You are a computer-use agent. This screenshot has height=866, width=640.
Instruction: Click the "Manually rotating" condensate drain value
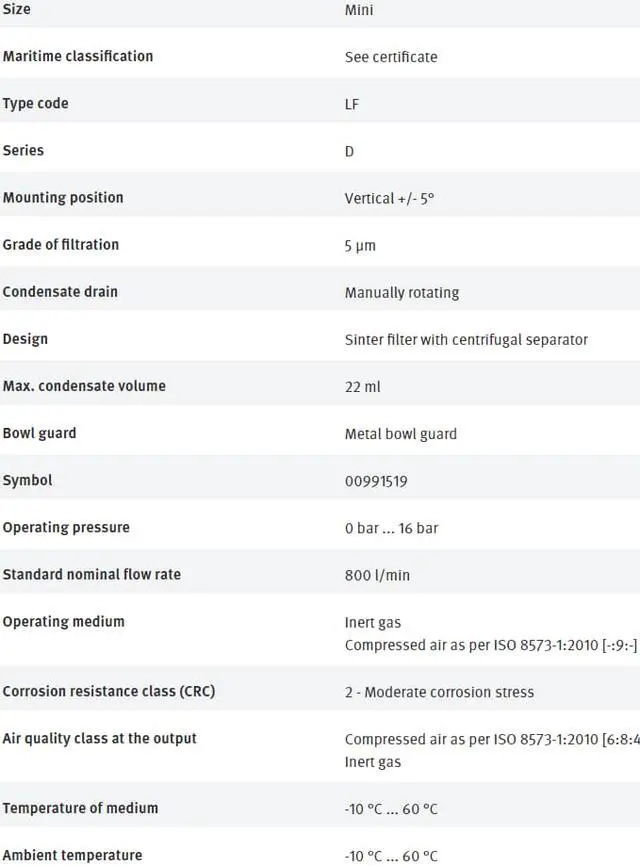coord(402,292)
